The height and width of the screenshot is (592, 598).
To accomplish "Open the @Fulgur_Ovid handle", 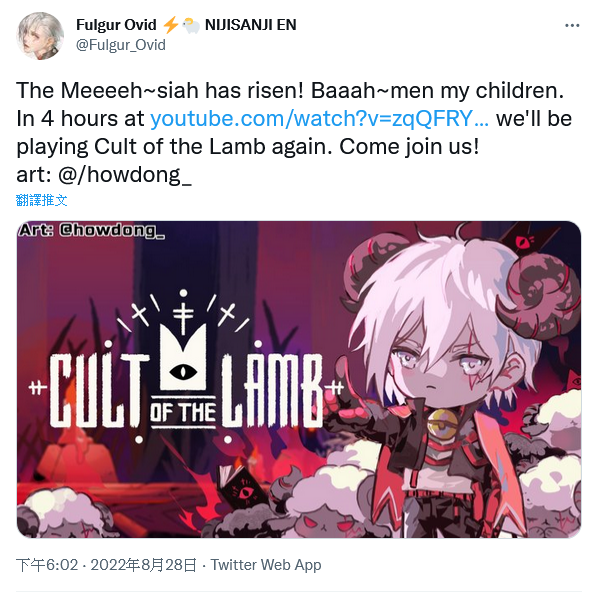I will click(x=121, y=45).
